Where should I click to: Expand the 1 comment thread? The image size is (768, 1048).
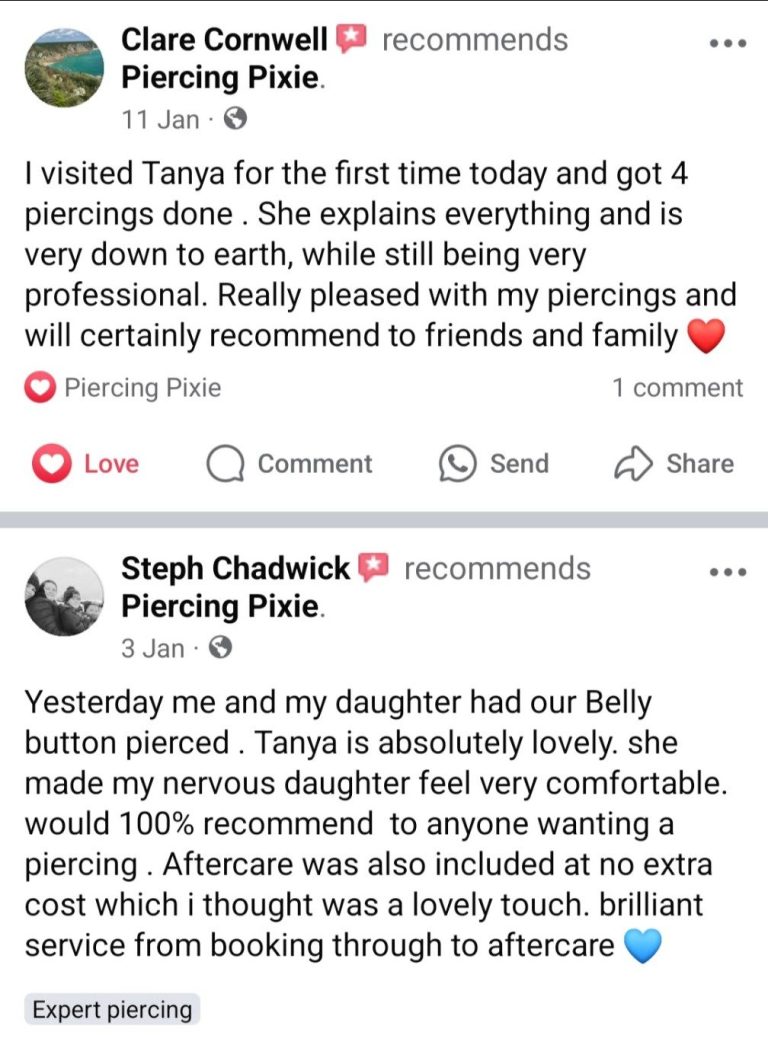pos(677,388)
